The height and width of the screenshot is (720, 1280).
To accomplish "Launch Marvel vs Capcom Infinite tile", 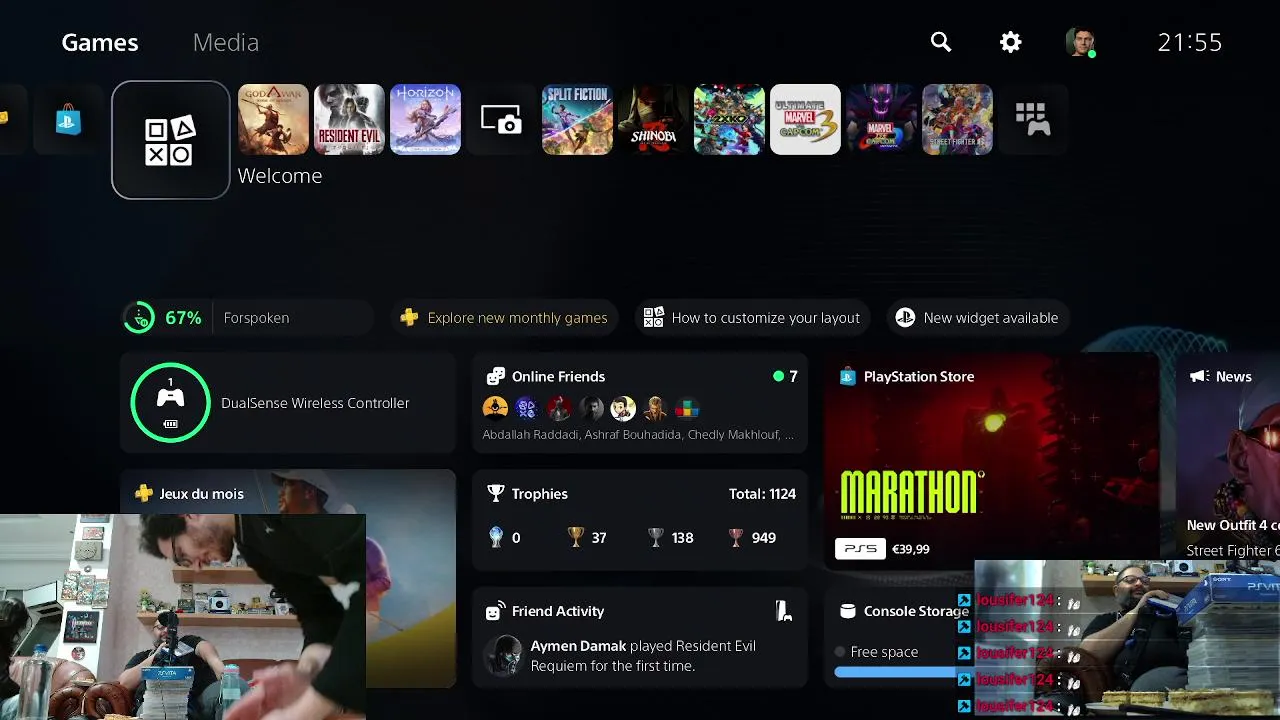I will 881,120.
